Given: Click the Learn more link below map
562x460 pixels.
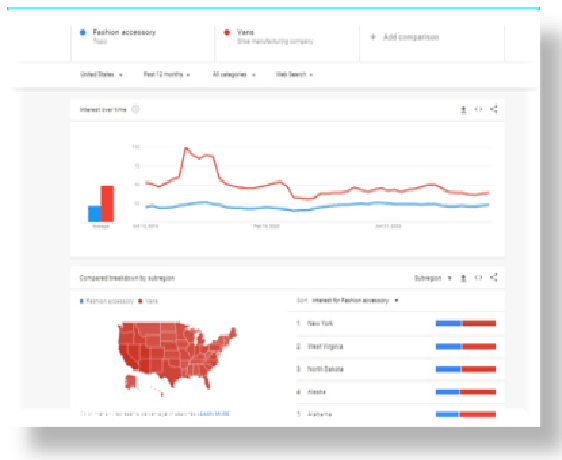Looking at the screenshot, I should click(x=214, y=414).
